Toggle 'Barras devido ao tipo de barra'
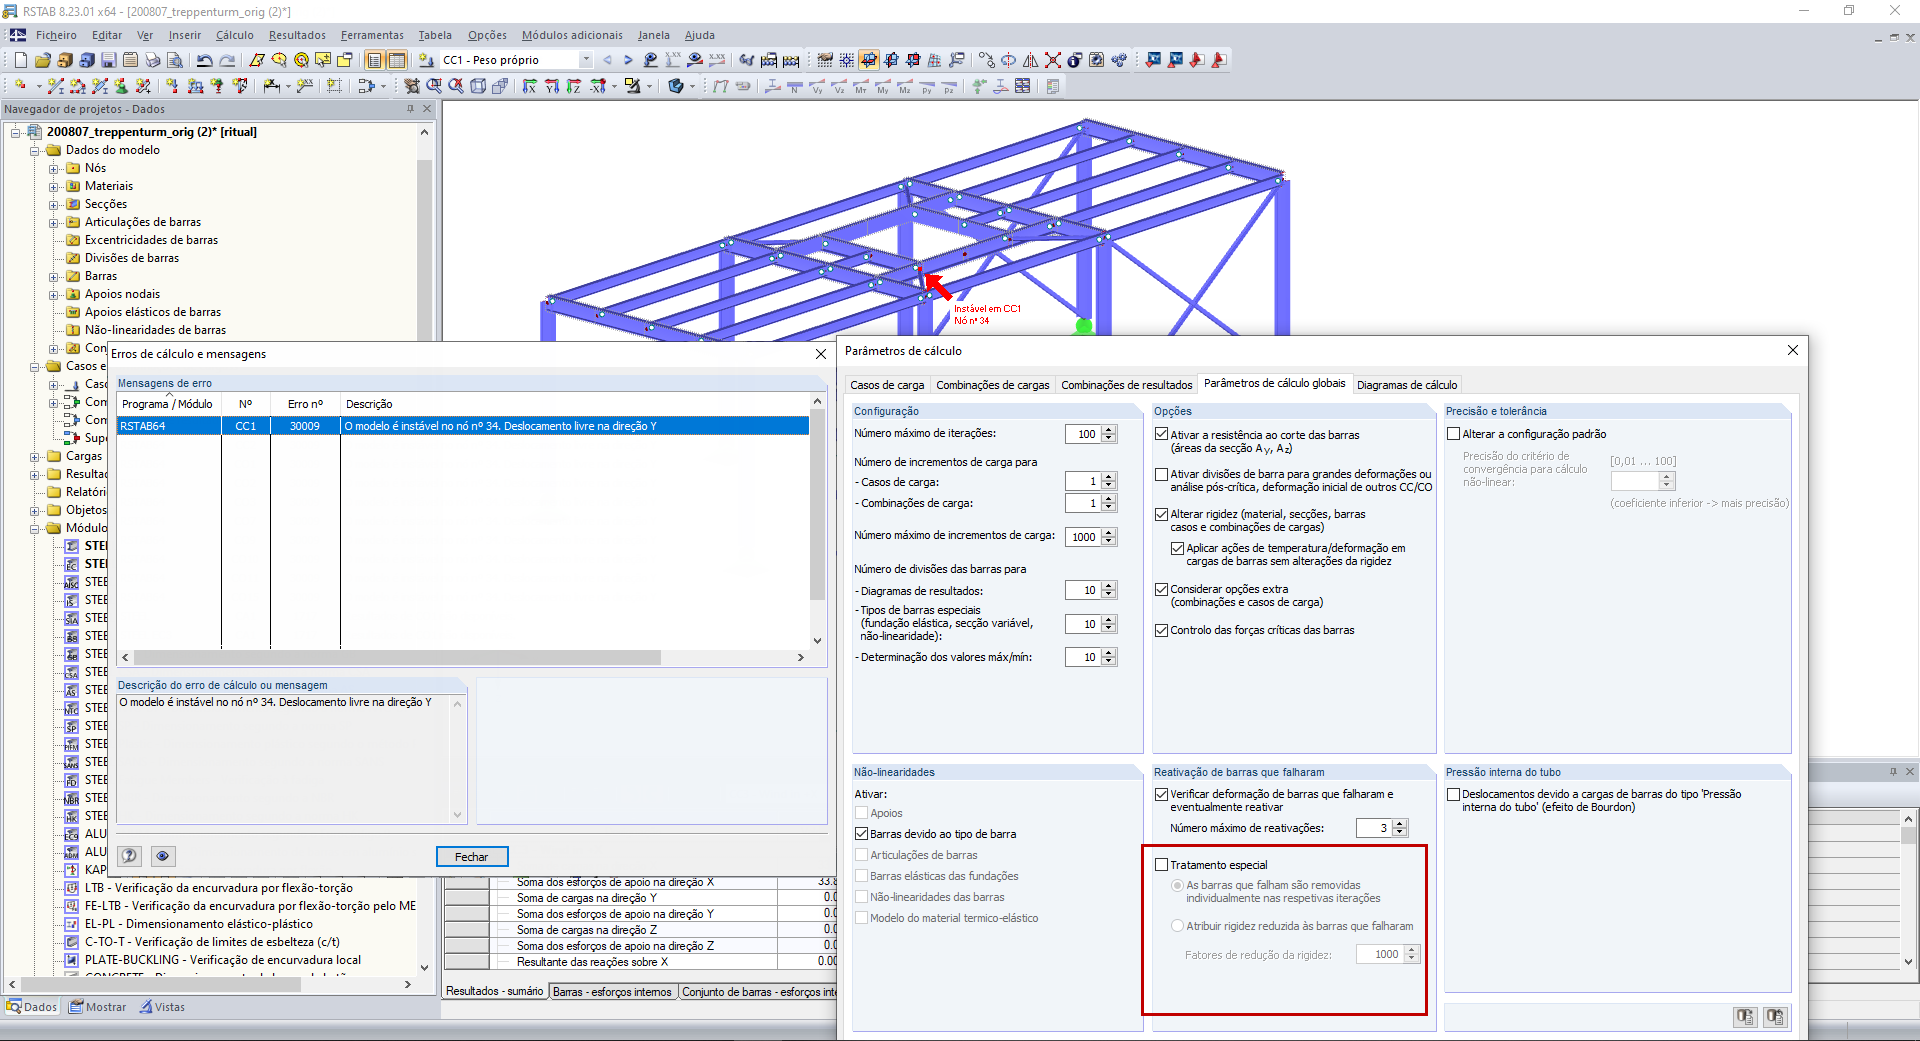Image resolution: width=1920 pixels, height=1041 pixels. coord(861,834)
